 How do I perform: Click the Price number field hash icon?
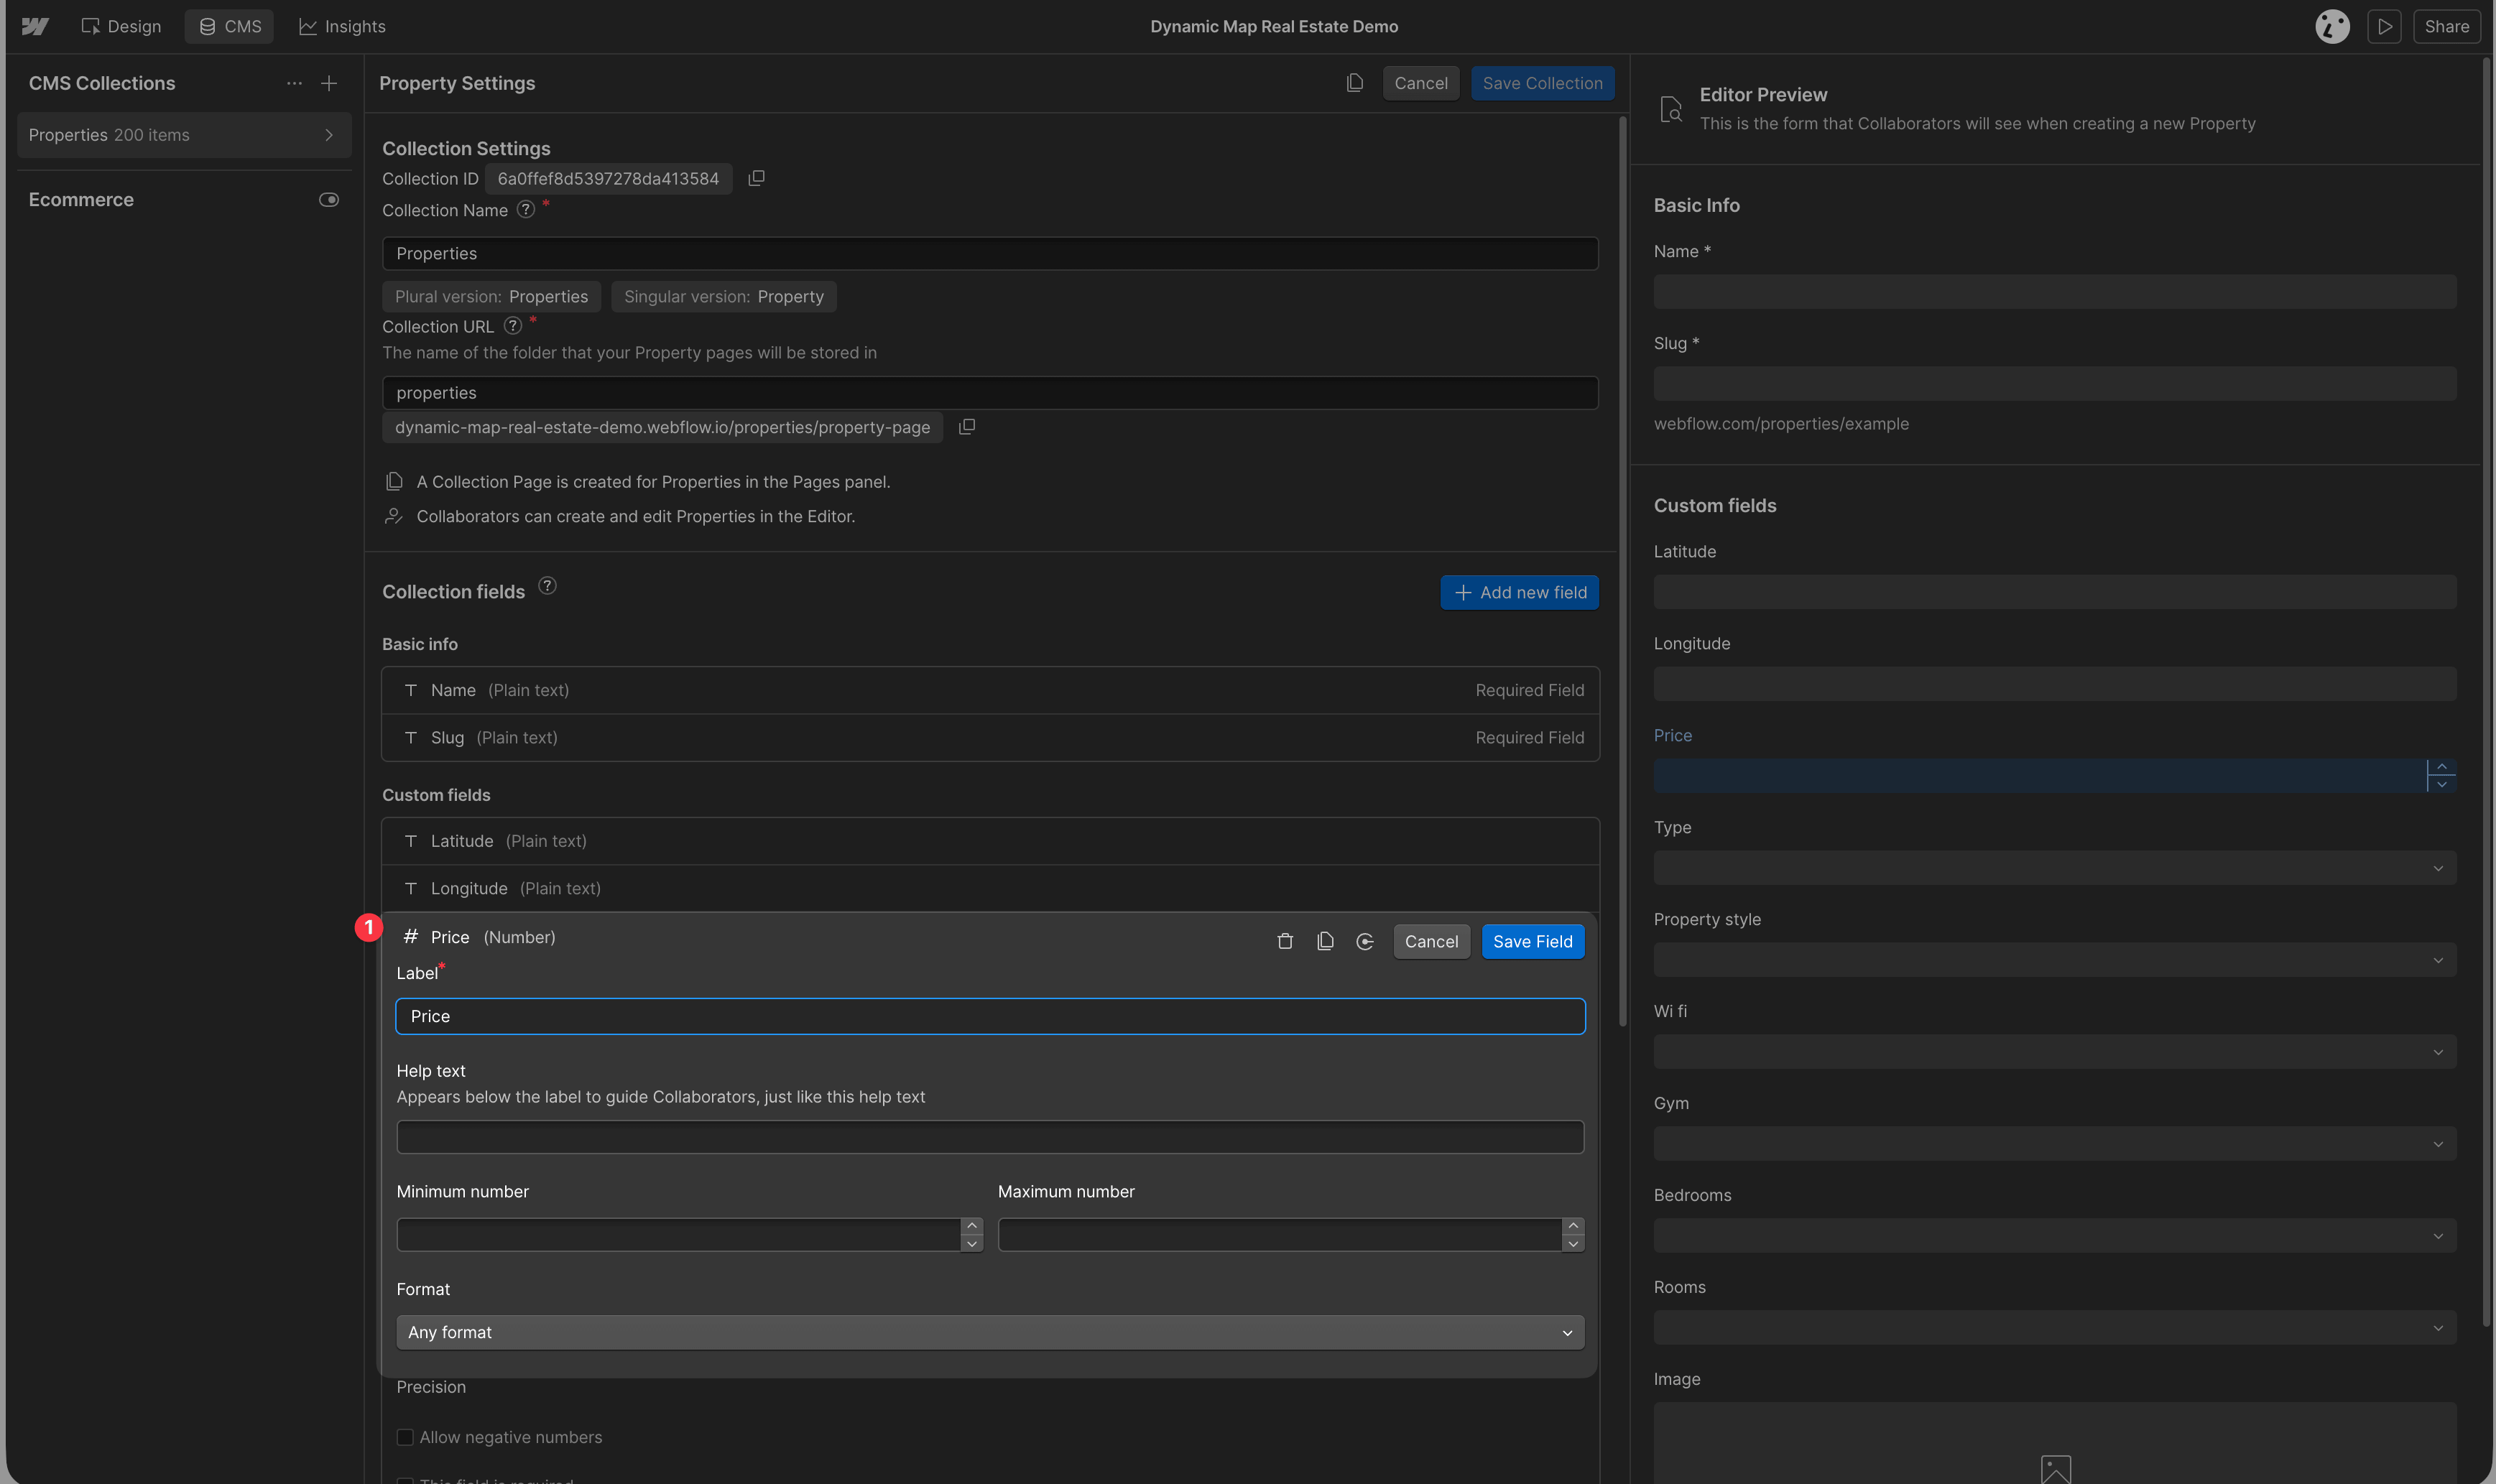410,937
